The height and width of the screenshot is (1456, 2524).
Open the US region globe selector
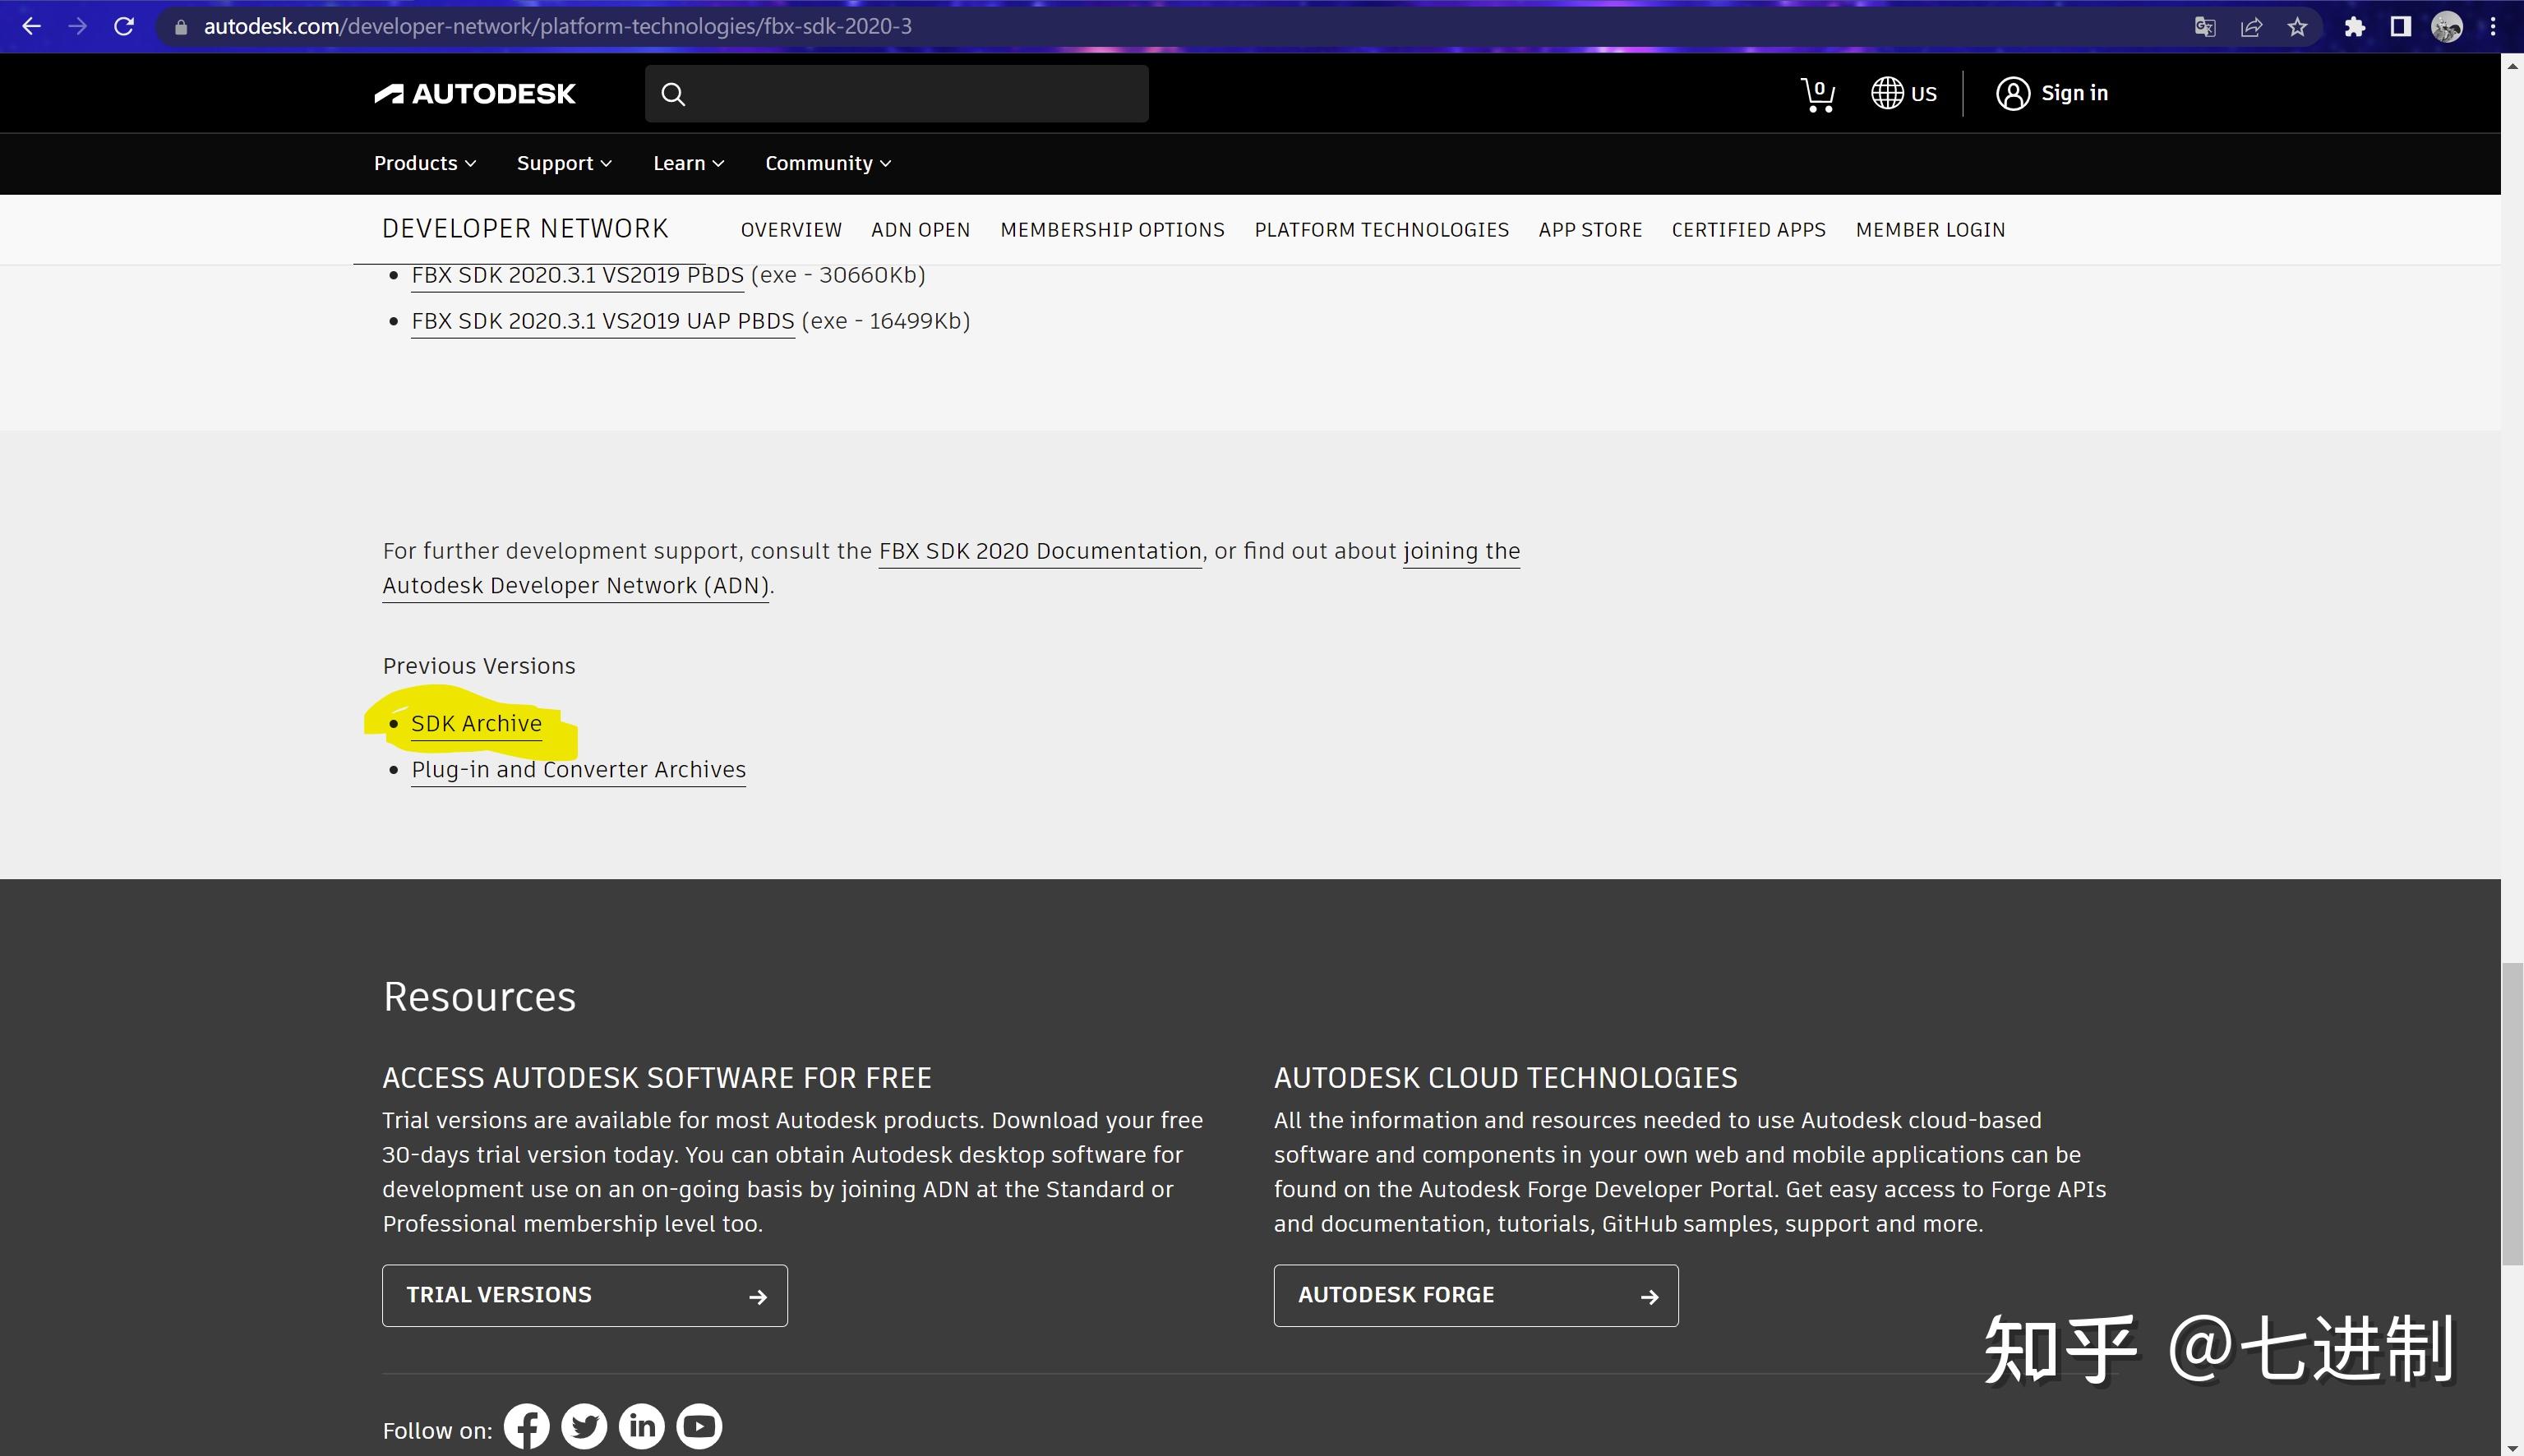pyautogui.click(x=1903, y=93)
